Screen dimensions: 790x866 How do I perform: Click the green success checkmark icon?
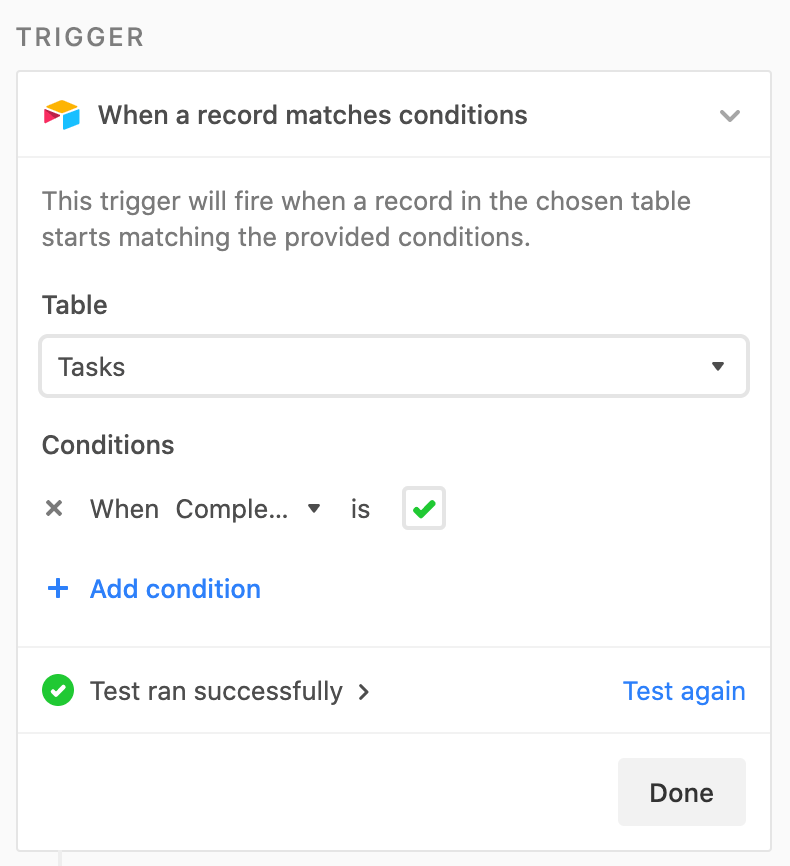click(58, 690)
